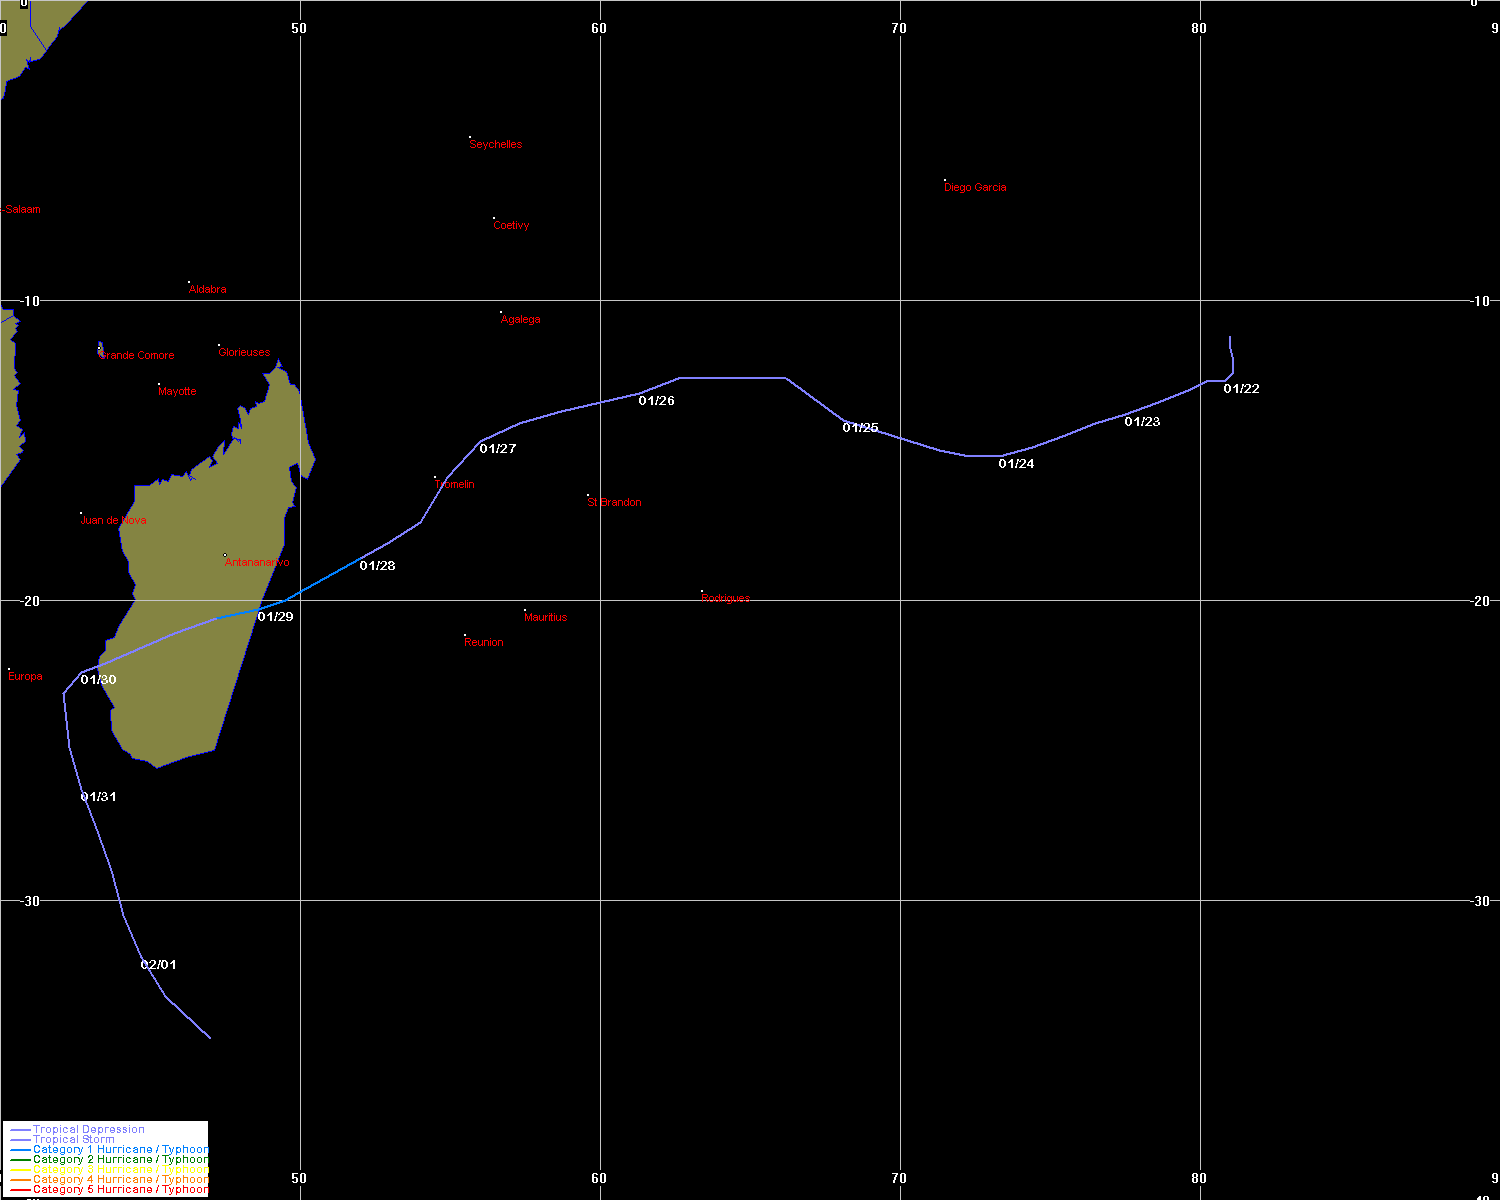The height and width of the screenshot is (1200, 1500).
Task: Click the Mayotte location label
Action: point(177,392)
